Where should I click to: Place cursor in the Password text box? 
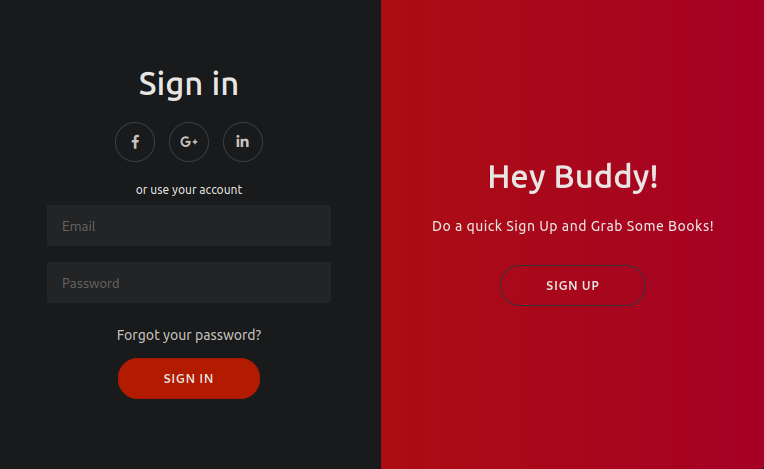tap(189, 283)
